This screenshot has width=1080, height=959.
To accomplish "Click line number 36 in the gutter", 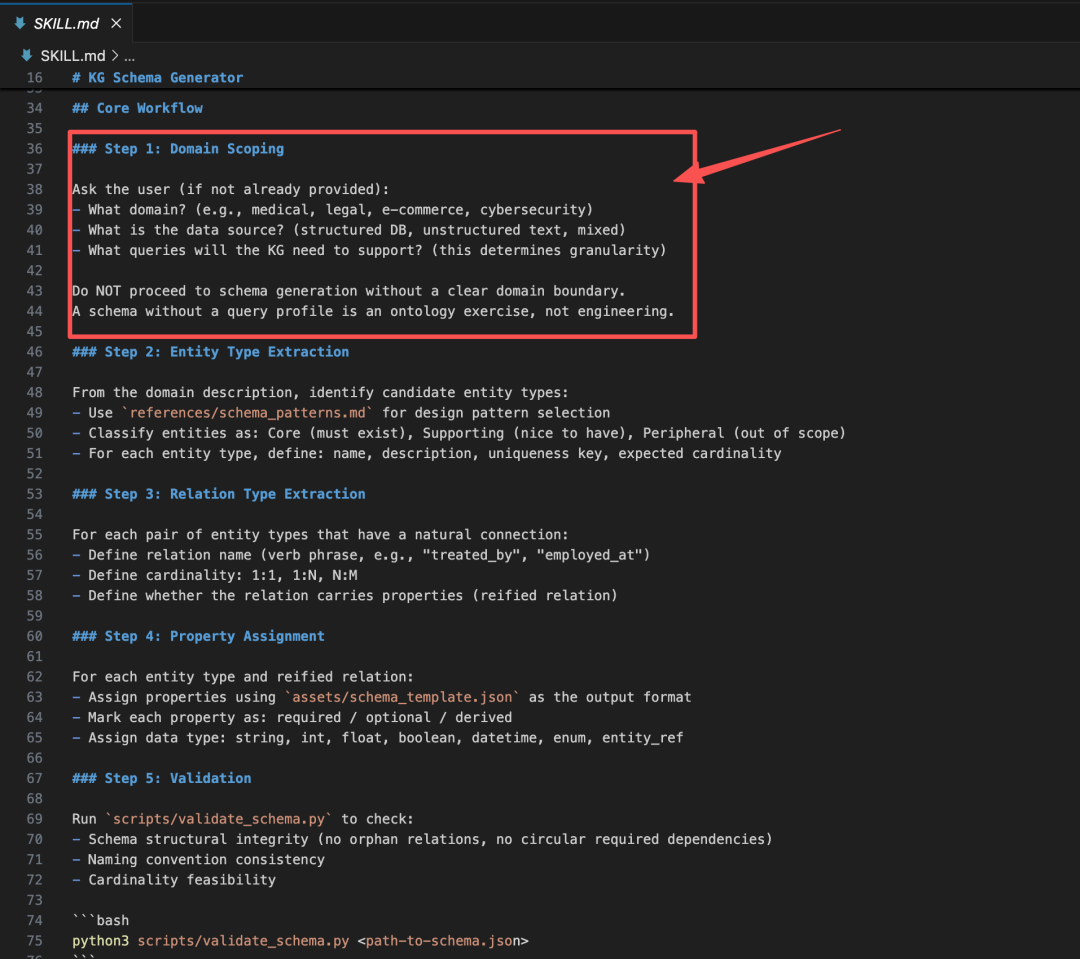I will tap(34, 149).
